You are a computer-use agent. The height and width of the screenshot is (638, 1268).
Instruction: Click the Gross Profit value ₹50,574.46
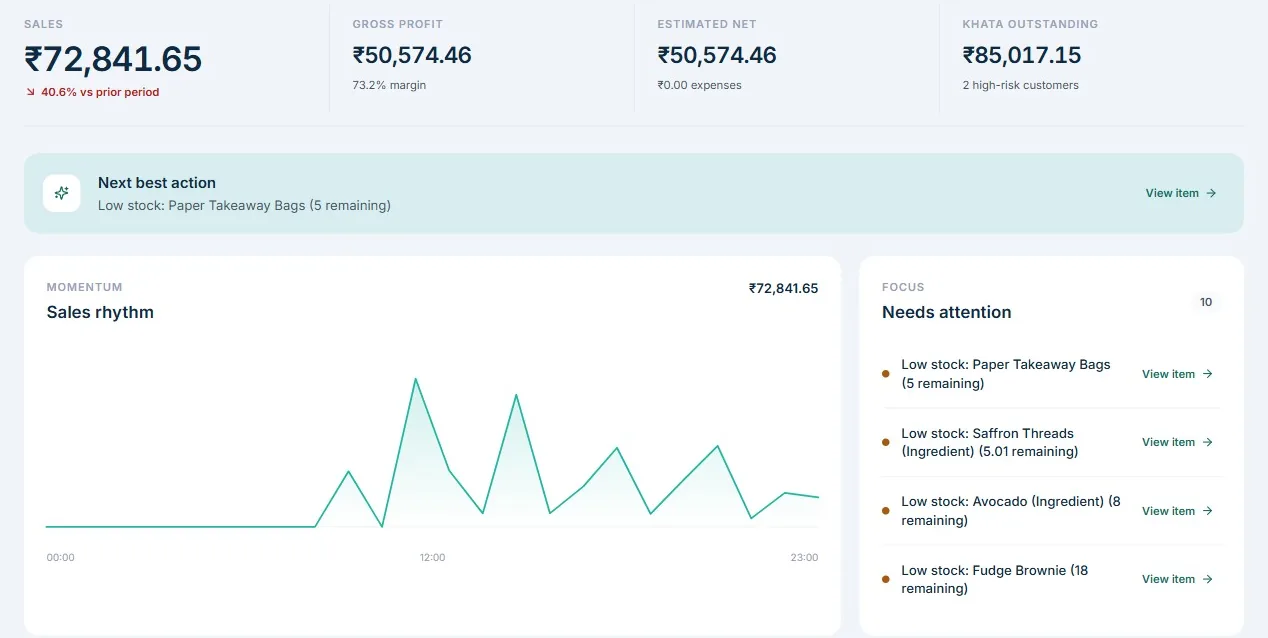click(x=412, y=56)
